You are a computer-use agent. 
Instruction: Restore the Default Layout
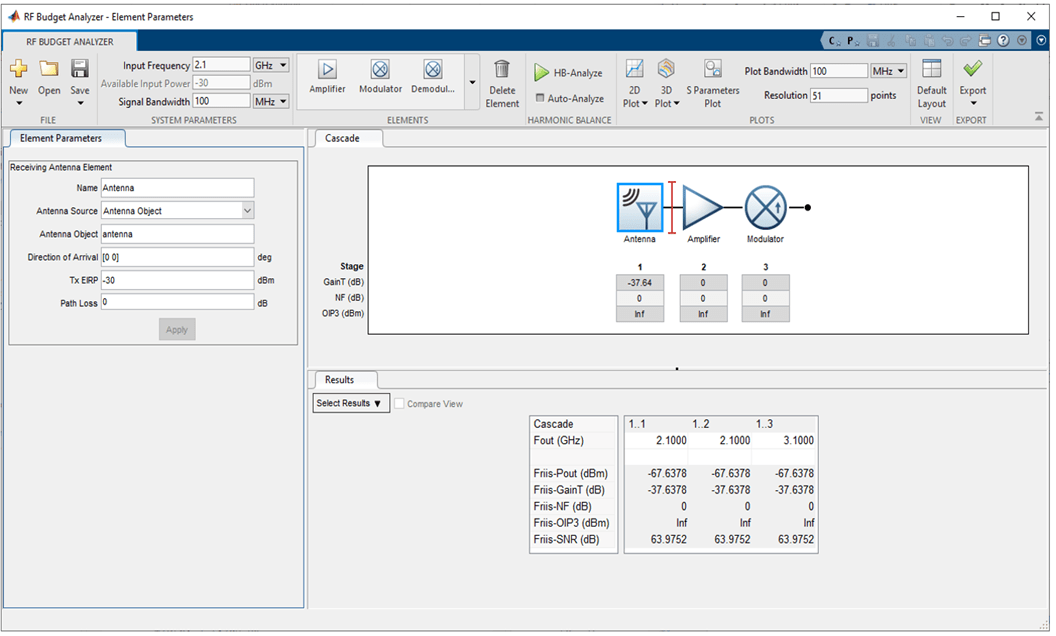(931, 83)
